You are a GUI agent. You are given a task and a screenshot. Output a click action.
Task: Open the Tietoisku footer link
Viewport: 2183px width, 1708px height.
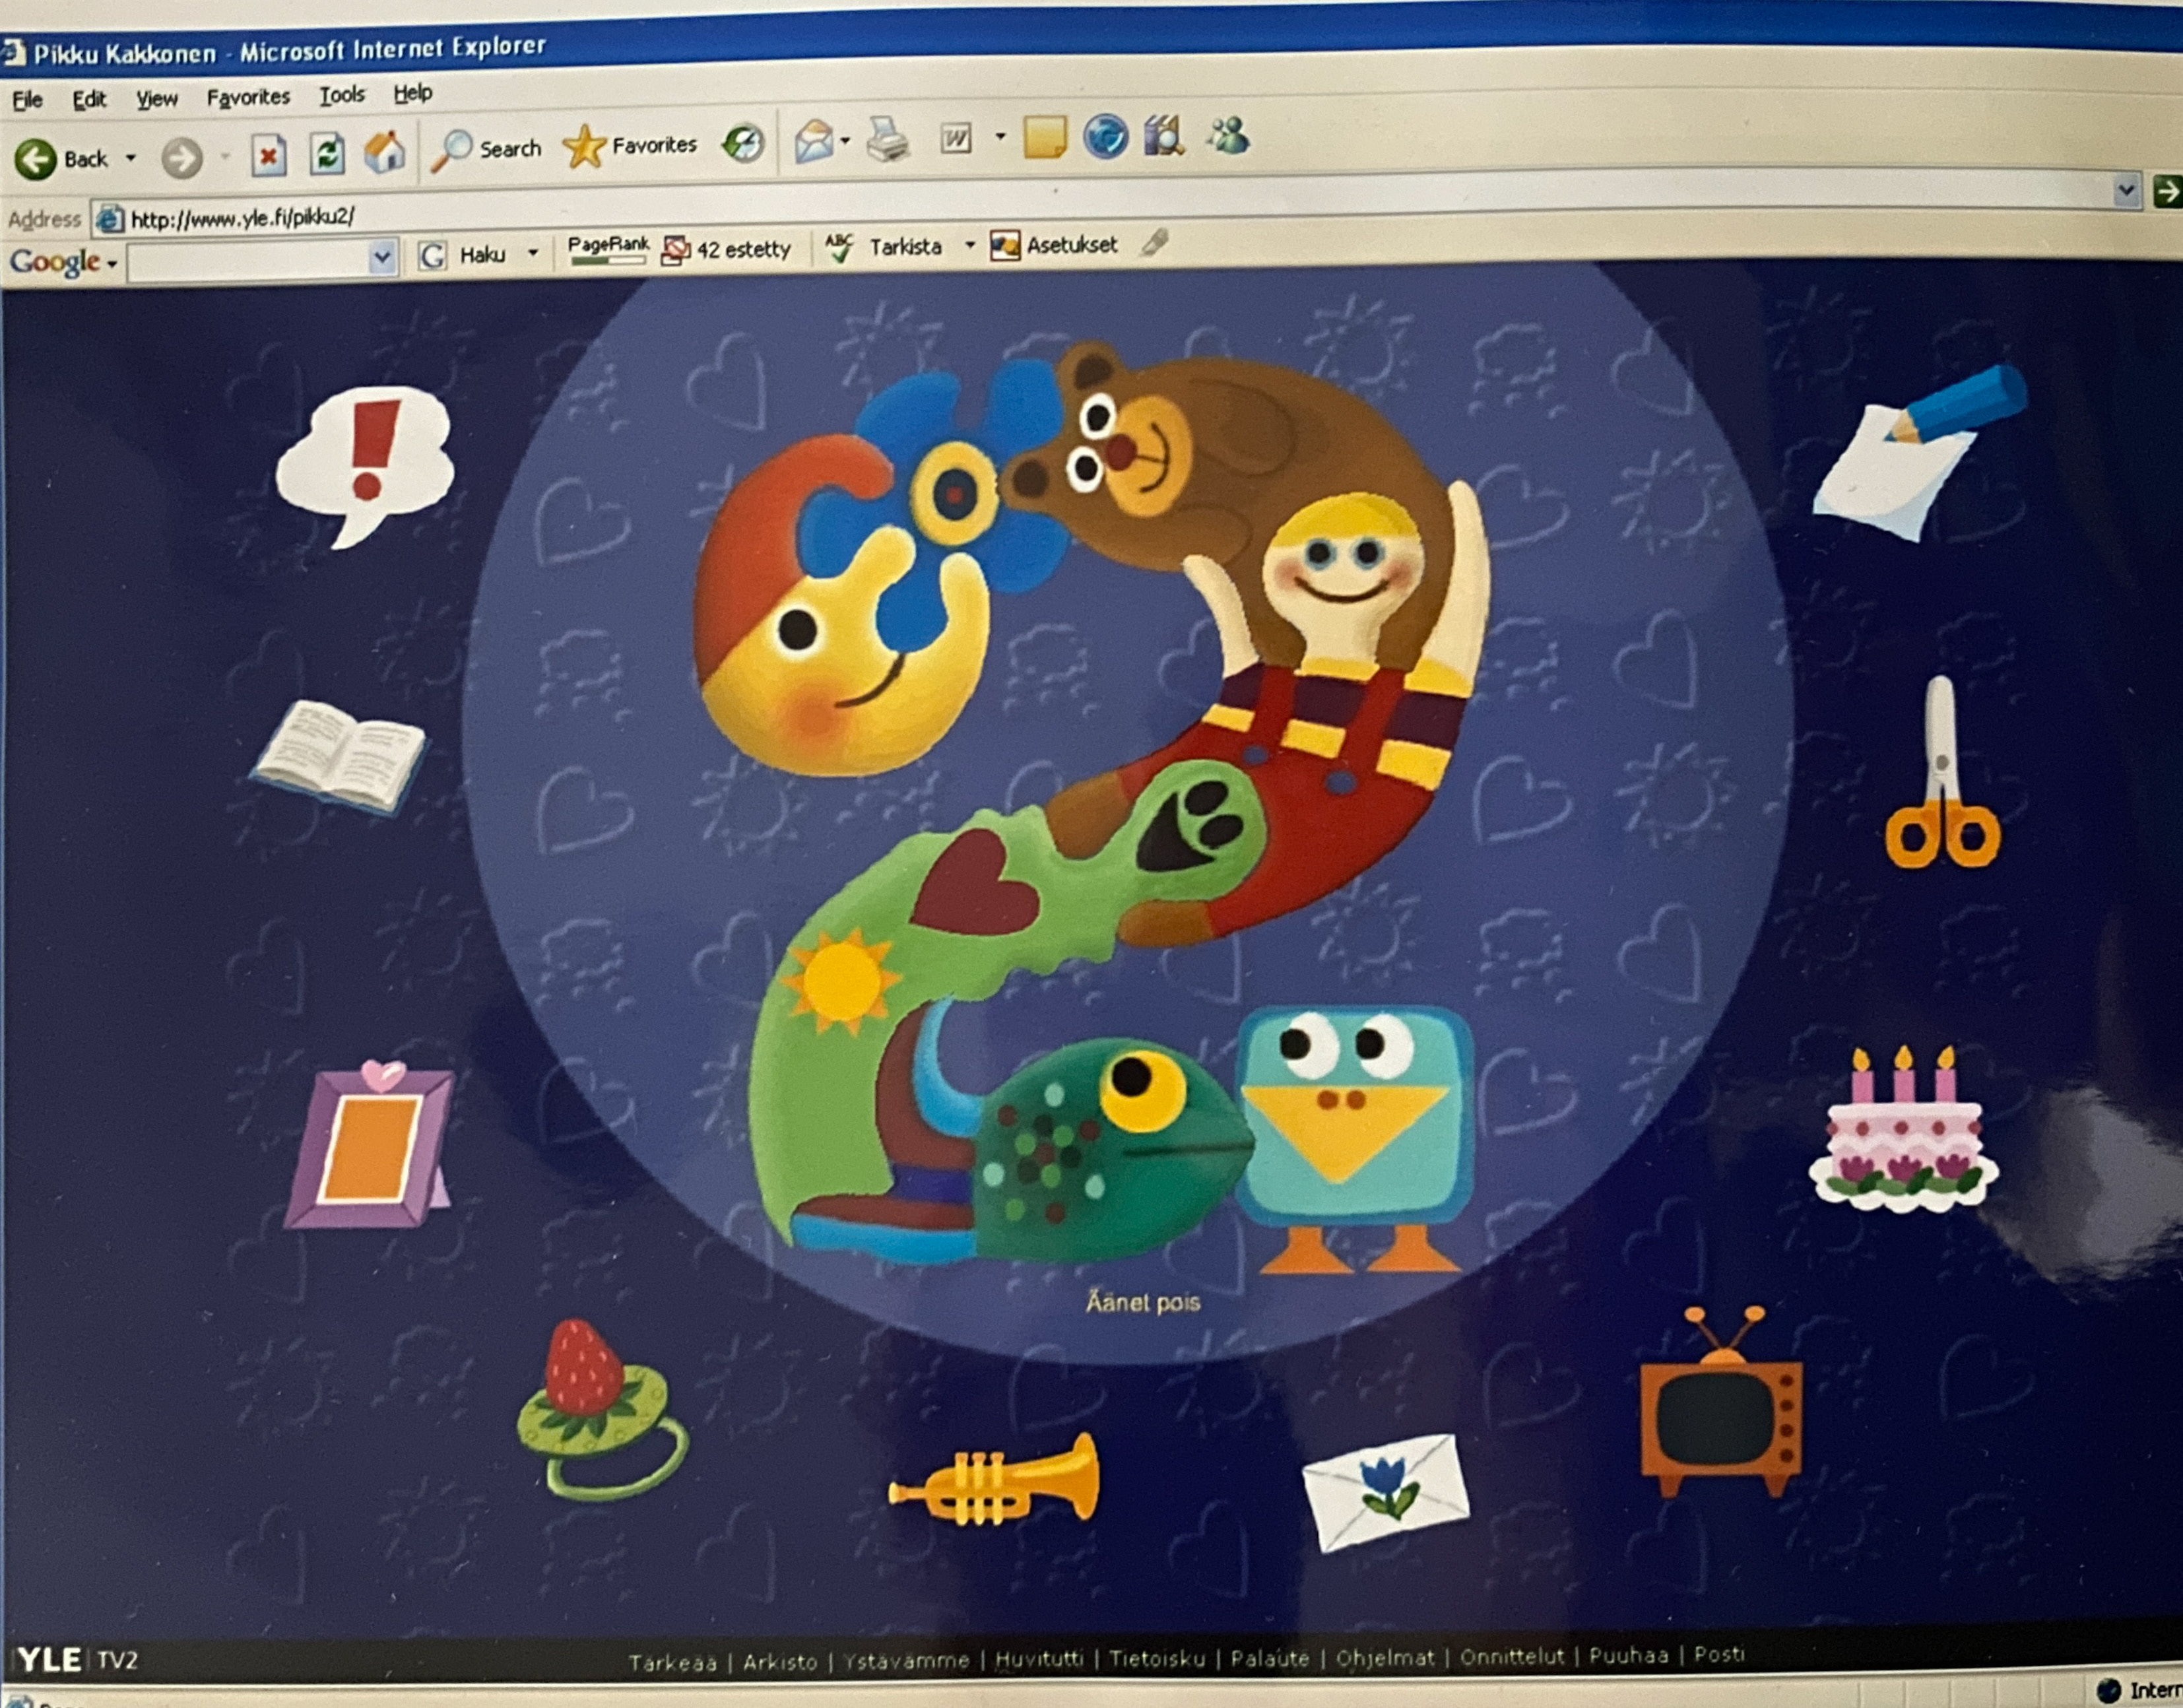tap(1157, 1658)
